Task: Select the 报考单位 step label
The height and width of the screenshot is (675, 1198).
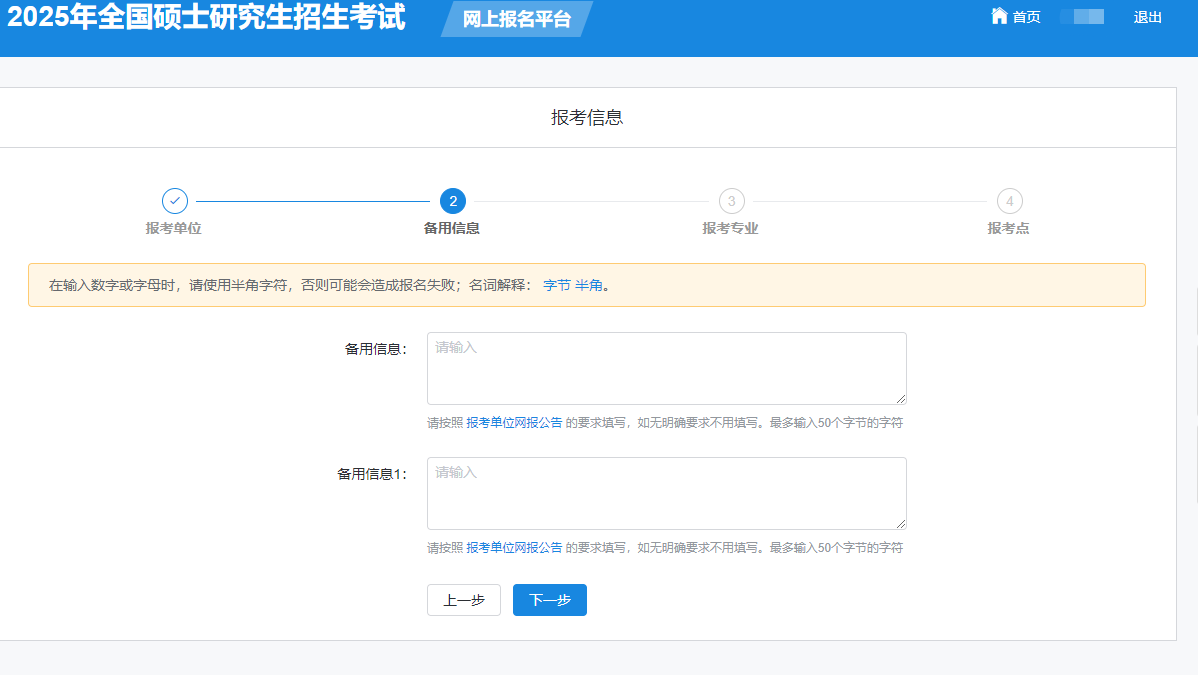Action: click(174, 228)
